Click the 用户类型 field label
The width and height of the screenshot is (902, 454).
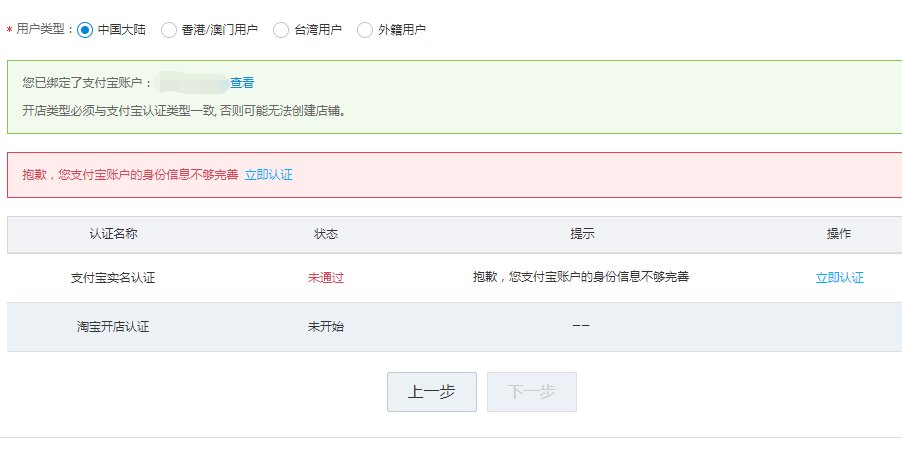(x=40, y=29)
